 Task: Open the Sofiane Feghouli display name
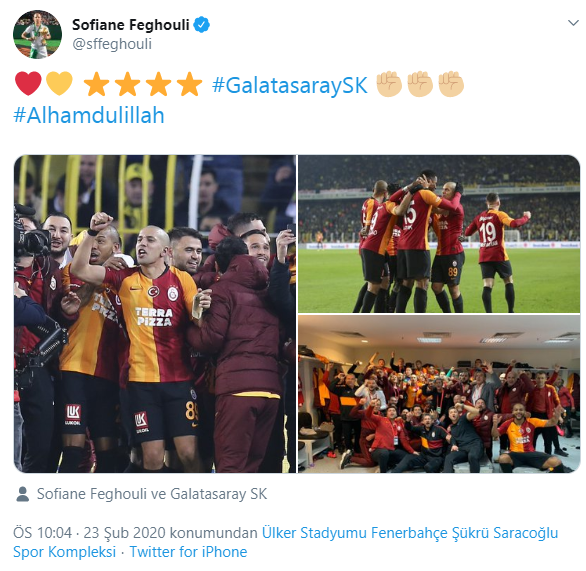[x=131, y=25]
